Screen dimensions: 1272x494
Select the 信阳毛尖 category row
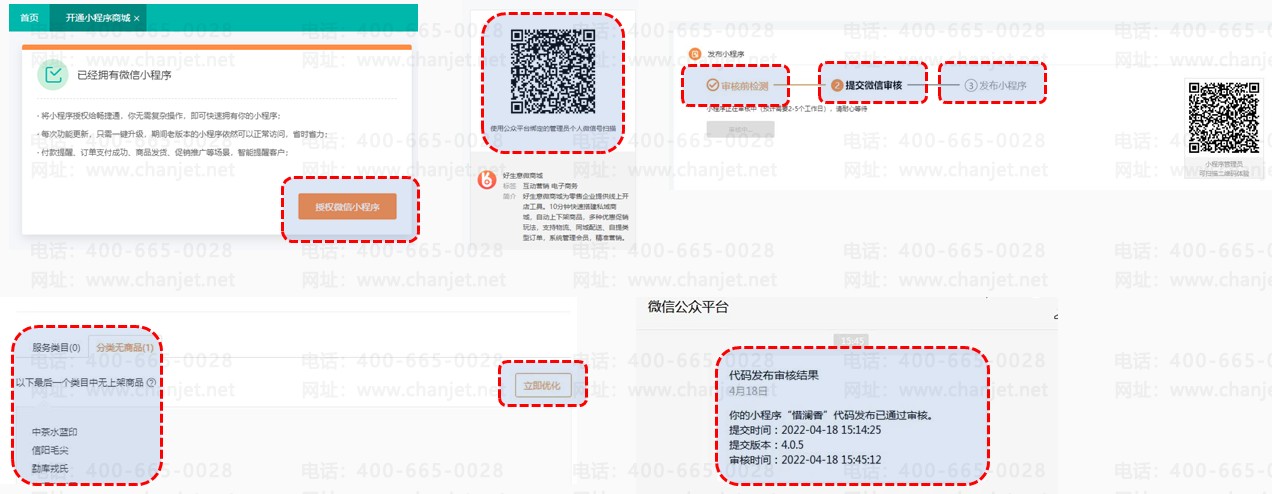(50, 450)
